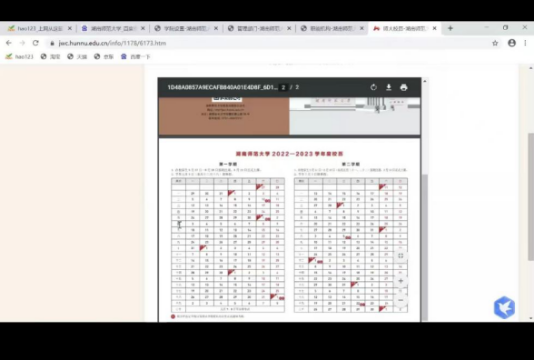Zoom out with the minus button
The width and height of the screenshot is (534, 360).
(x=401, y=300)
